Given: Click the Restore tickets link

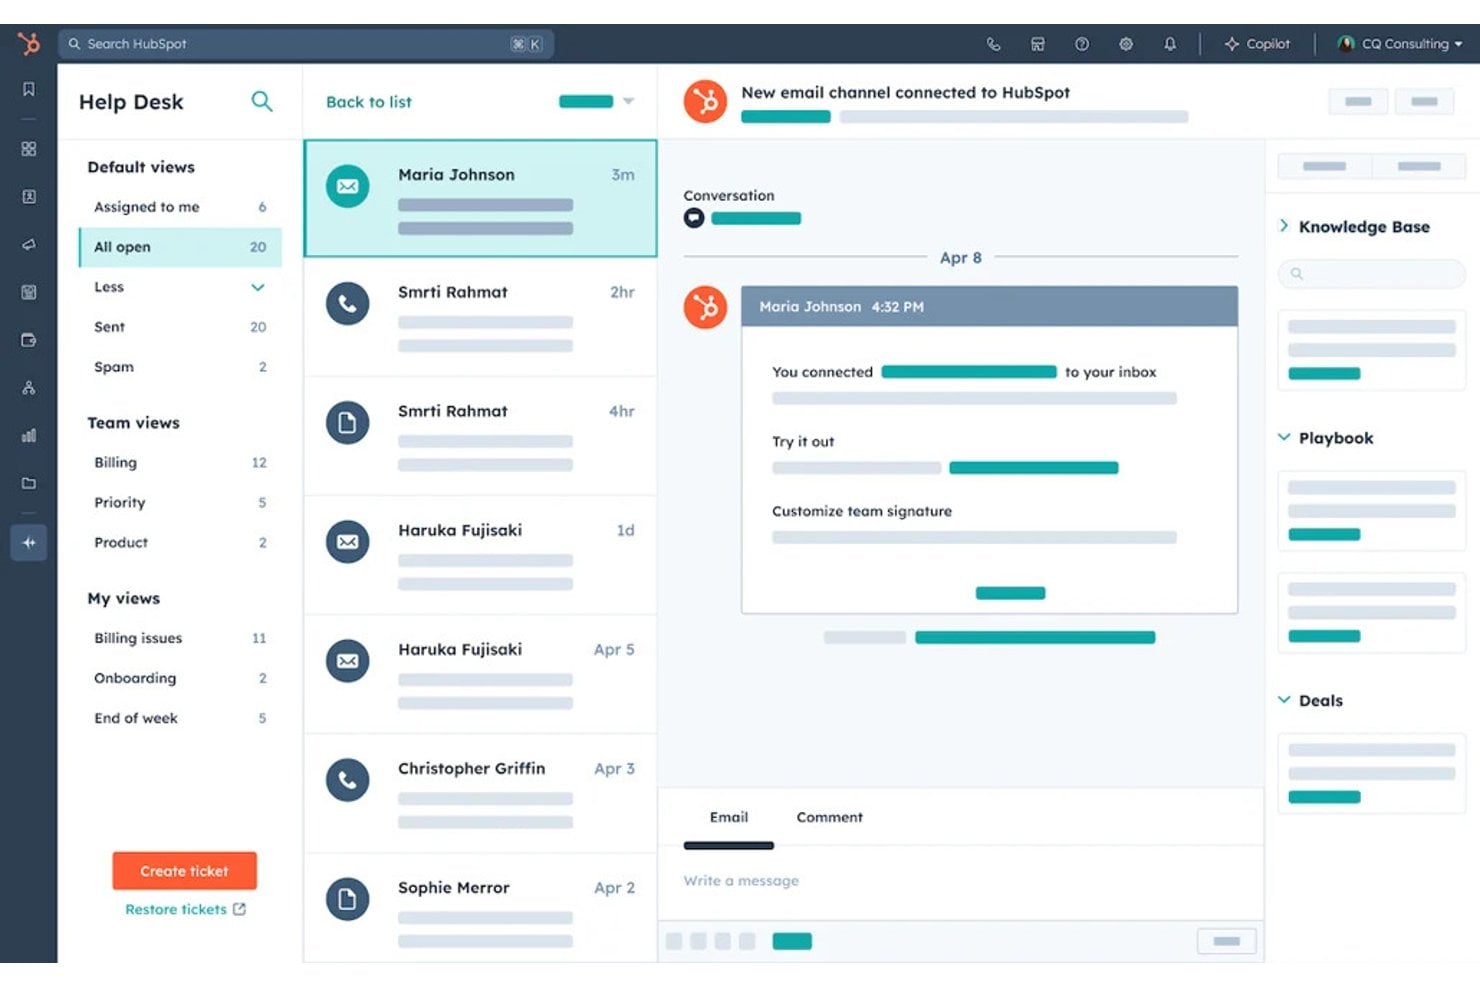Looking at the screenshot, I should click(185, 909).
